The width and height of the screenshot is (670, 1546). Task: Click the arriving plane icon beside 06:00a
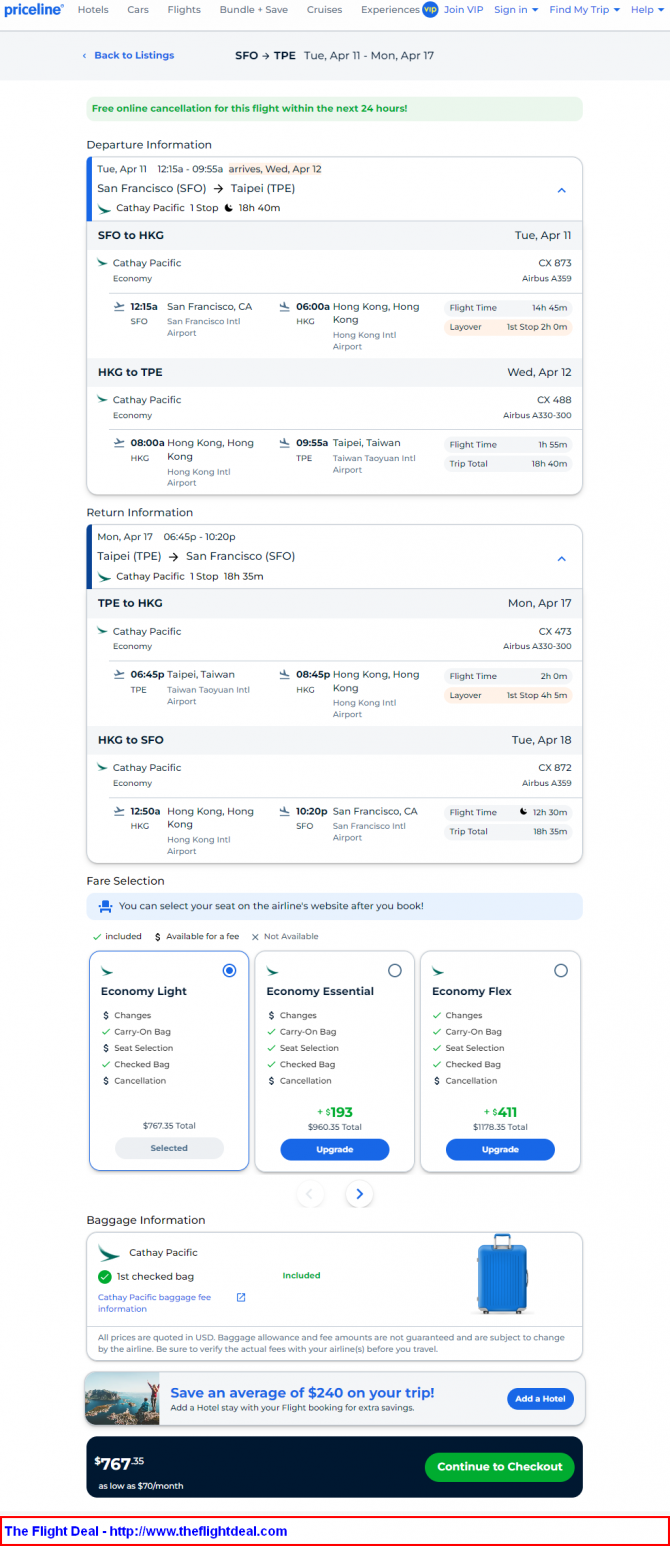285,306
